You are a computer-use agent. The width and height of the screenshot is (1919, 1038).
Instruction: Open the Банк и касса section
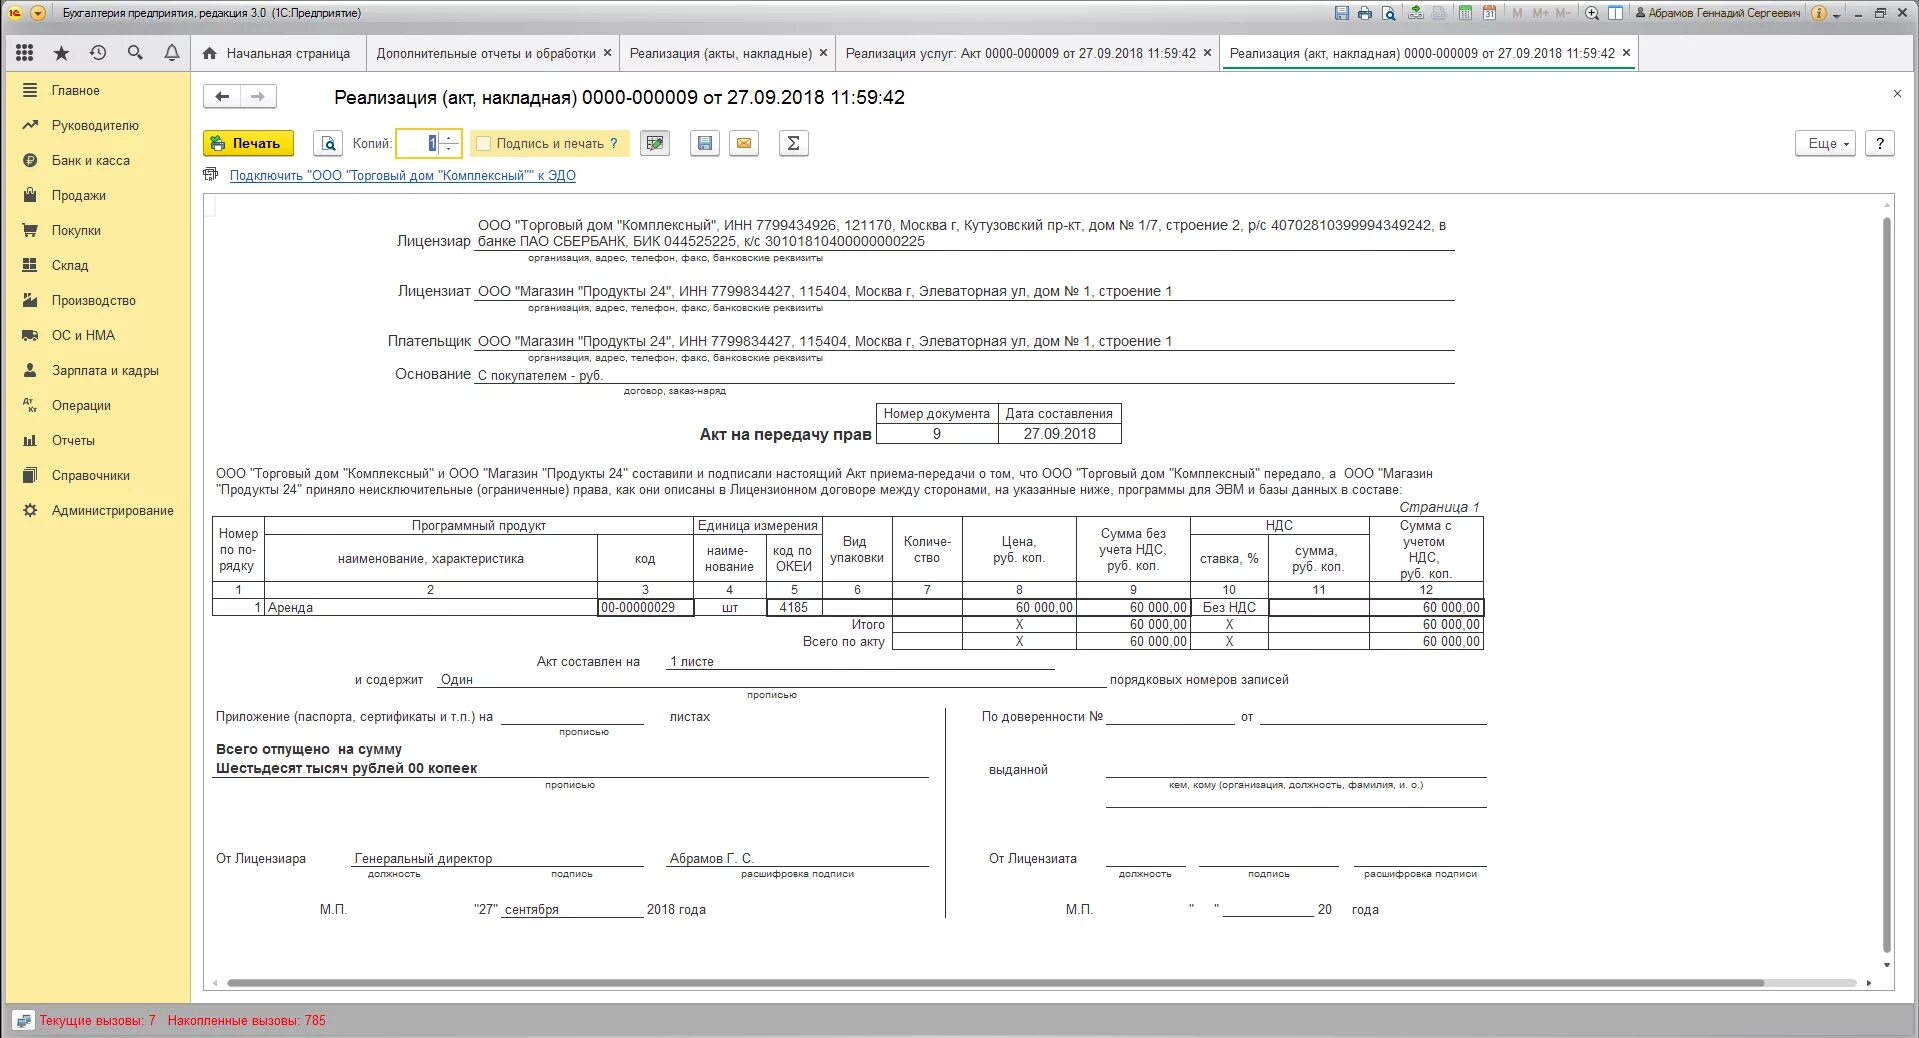click(x=97, y=160)
